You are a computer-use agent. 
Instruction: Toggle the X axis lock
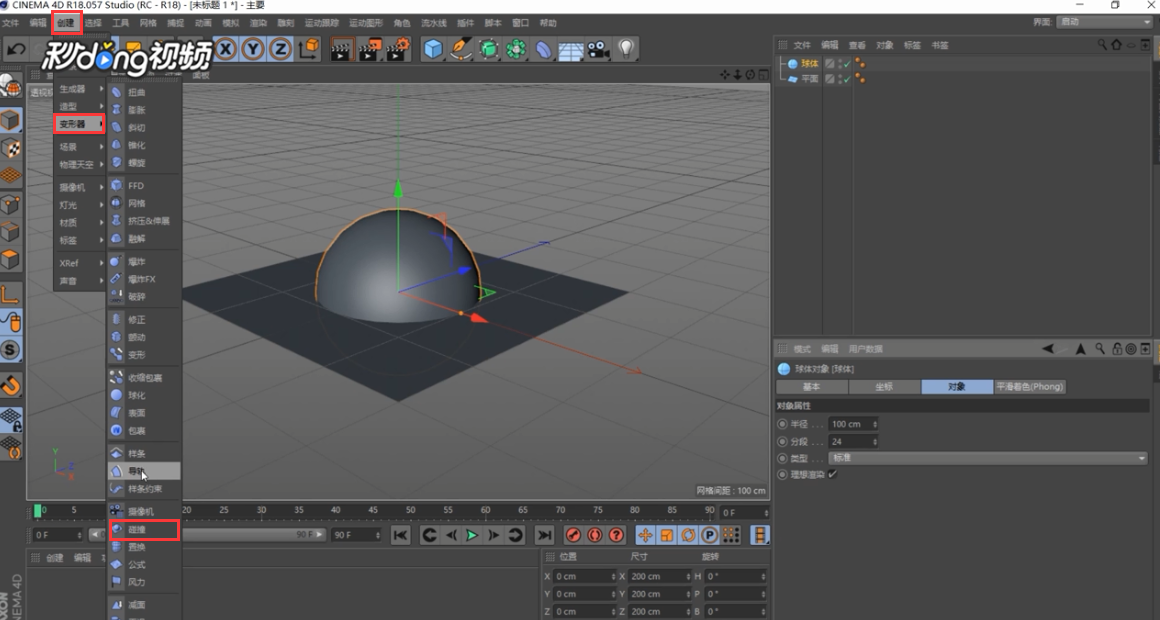226,48
